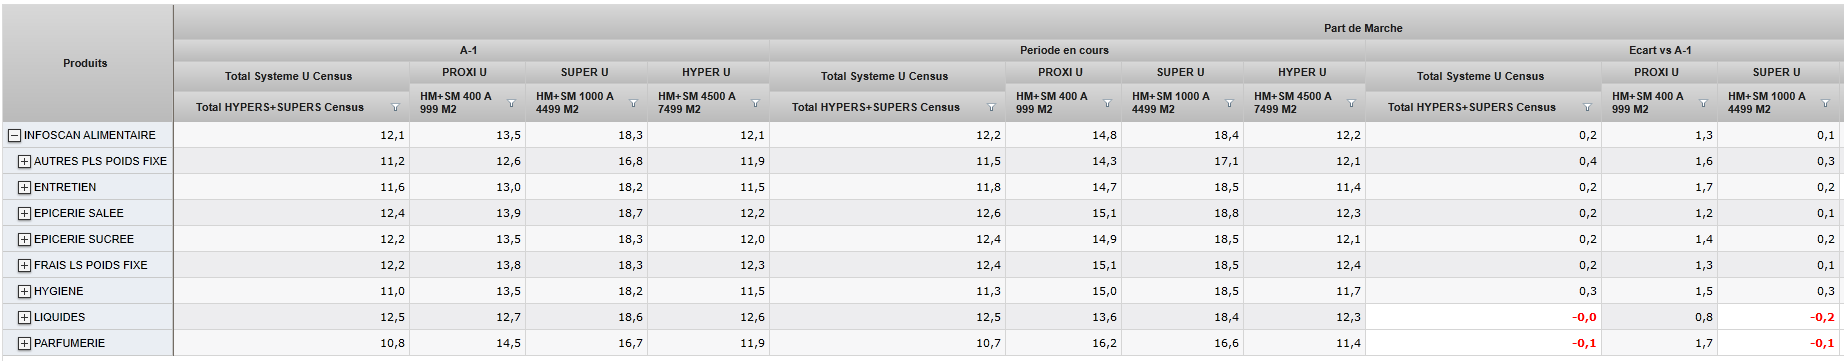Expand the ENTRETIEN row
The height and width of the screenshot is (361, 1844).
[24, 187]
